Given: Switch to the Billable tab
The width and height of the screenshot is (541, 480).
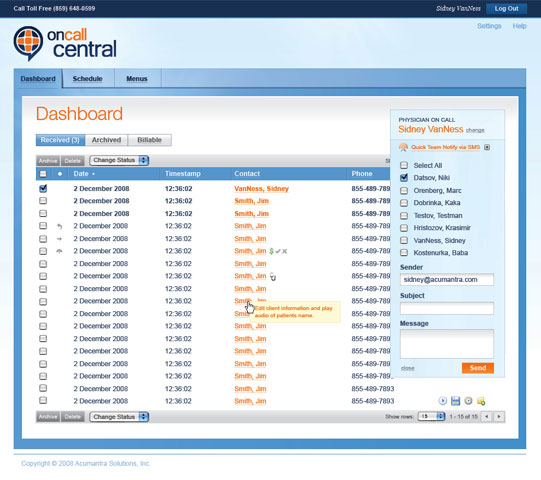Looking at the screenshot, I should click(149, 140).
